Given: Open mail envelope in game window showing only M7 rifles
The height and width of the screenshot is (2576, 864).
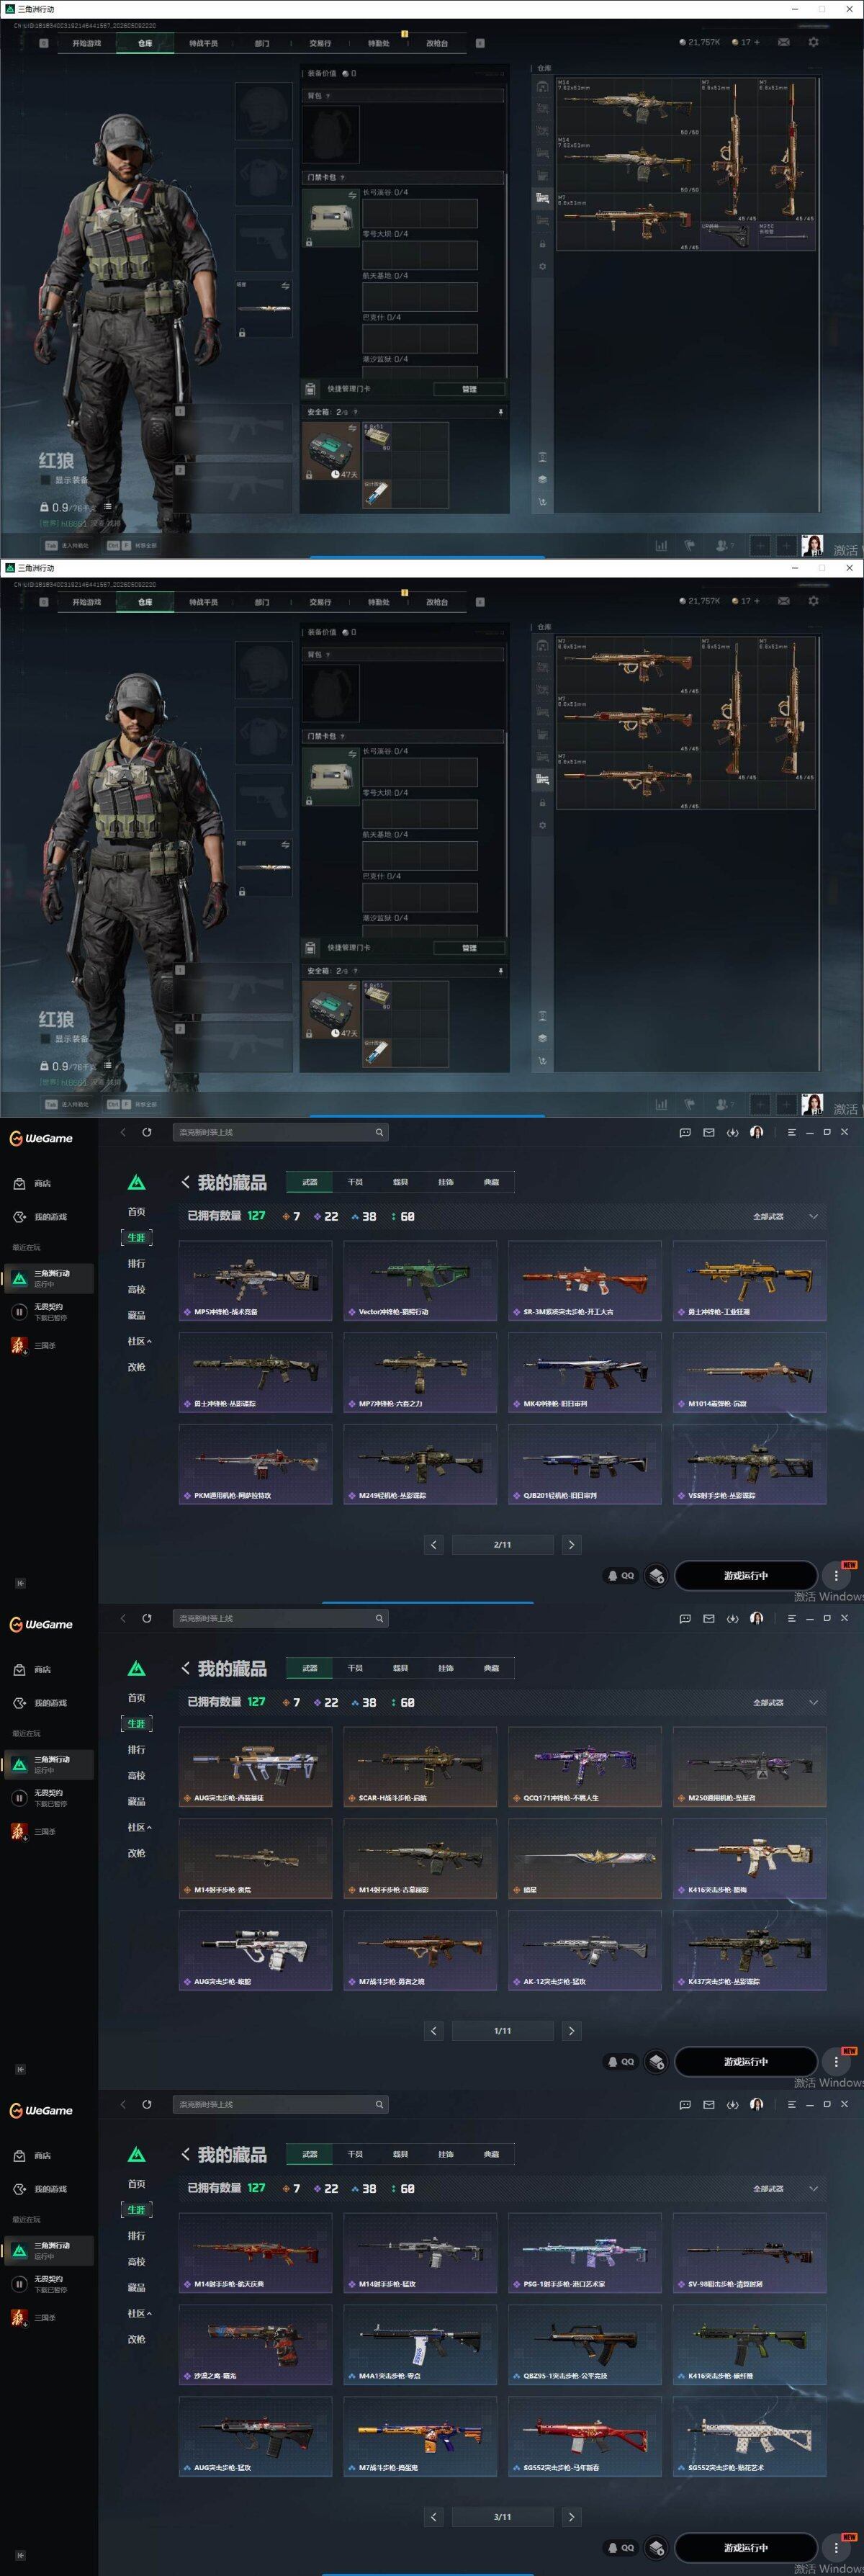Looking at the screenshot, I should 783,601.
